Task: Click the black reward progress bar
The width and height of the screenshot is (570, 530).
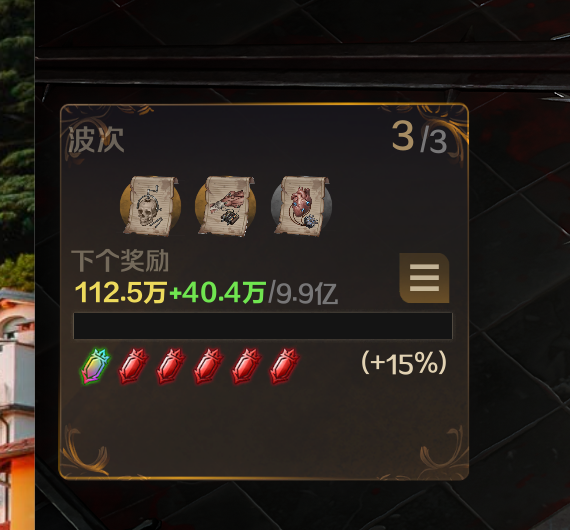Action: 263,326
